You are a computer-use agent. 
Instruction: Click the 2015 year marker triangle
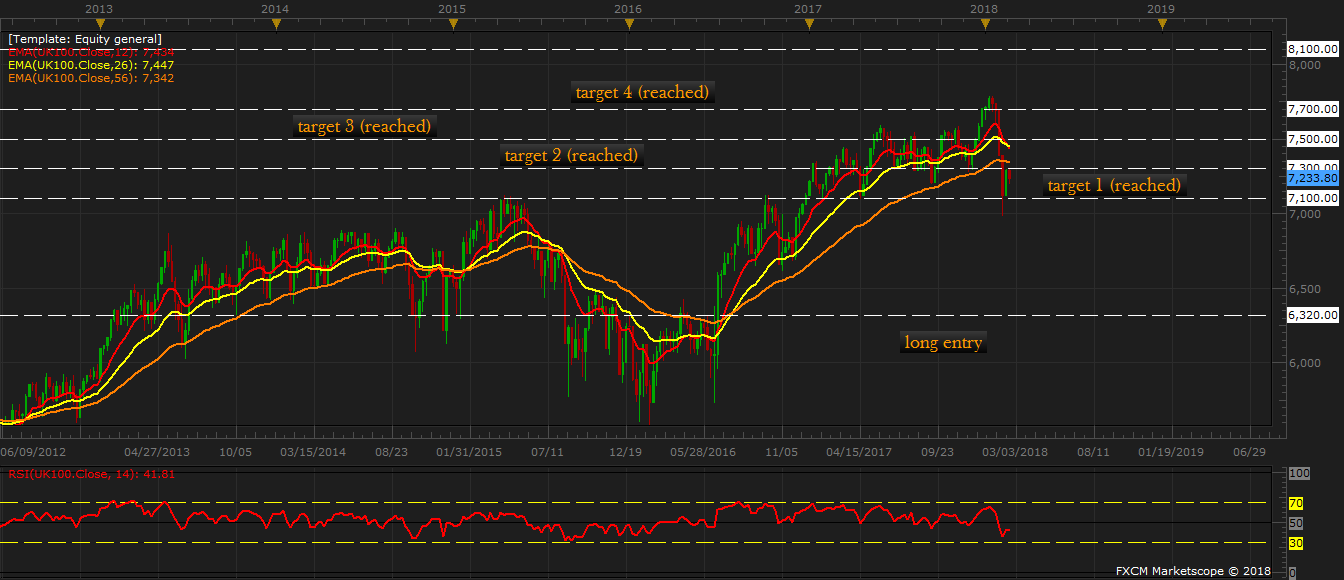point(452,24)
